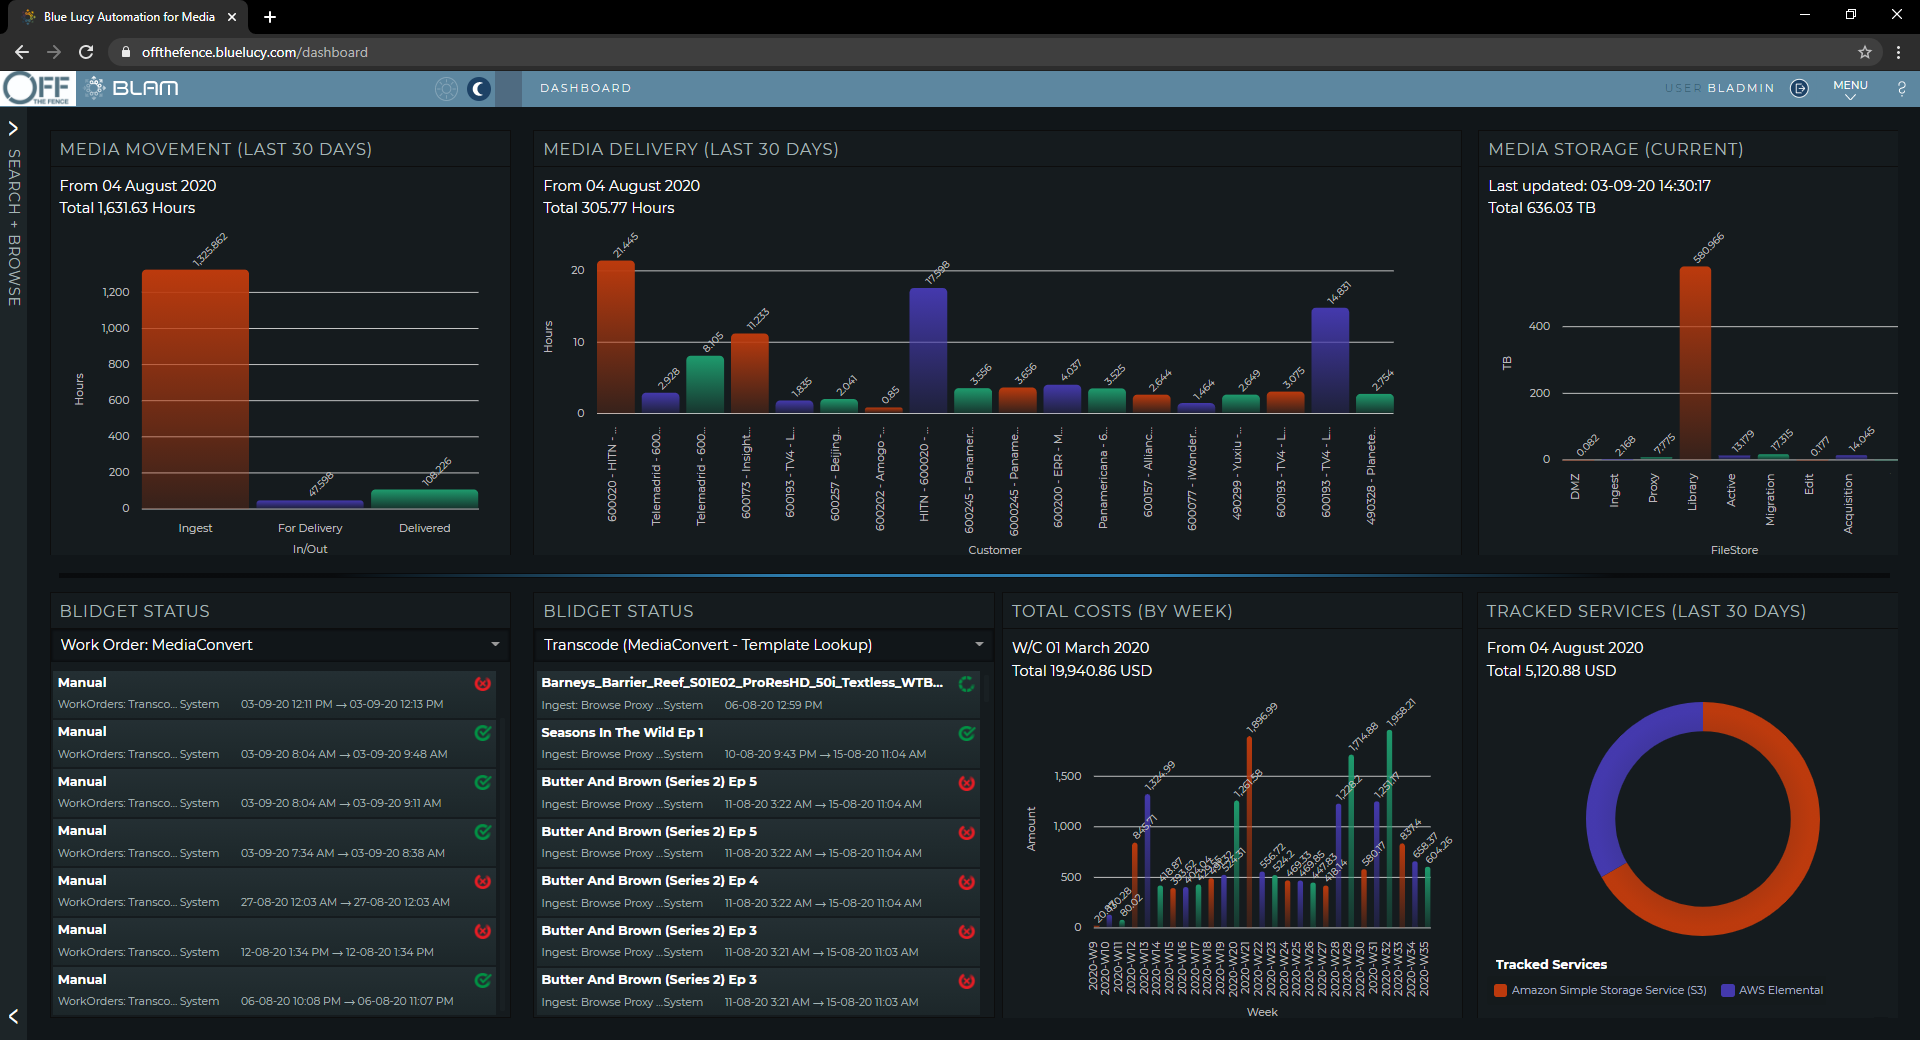Enable dark mode with moon icon
Screen dimensions: 1920x1040
click(x=480, y=89)
